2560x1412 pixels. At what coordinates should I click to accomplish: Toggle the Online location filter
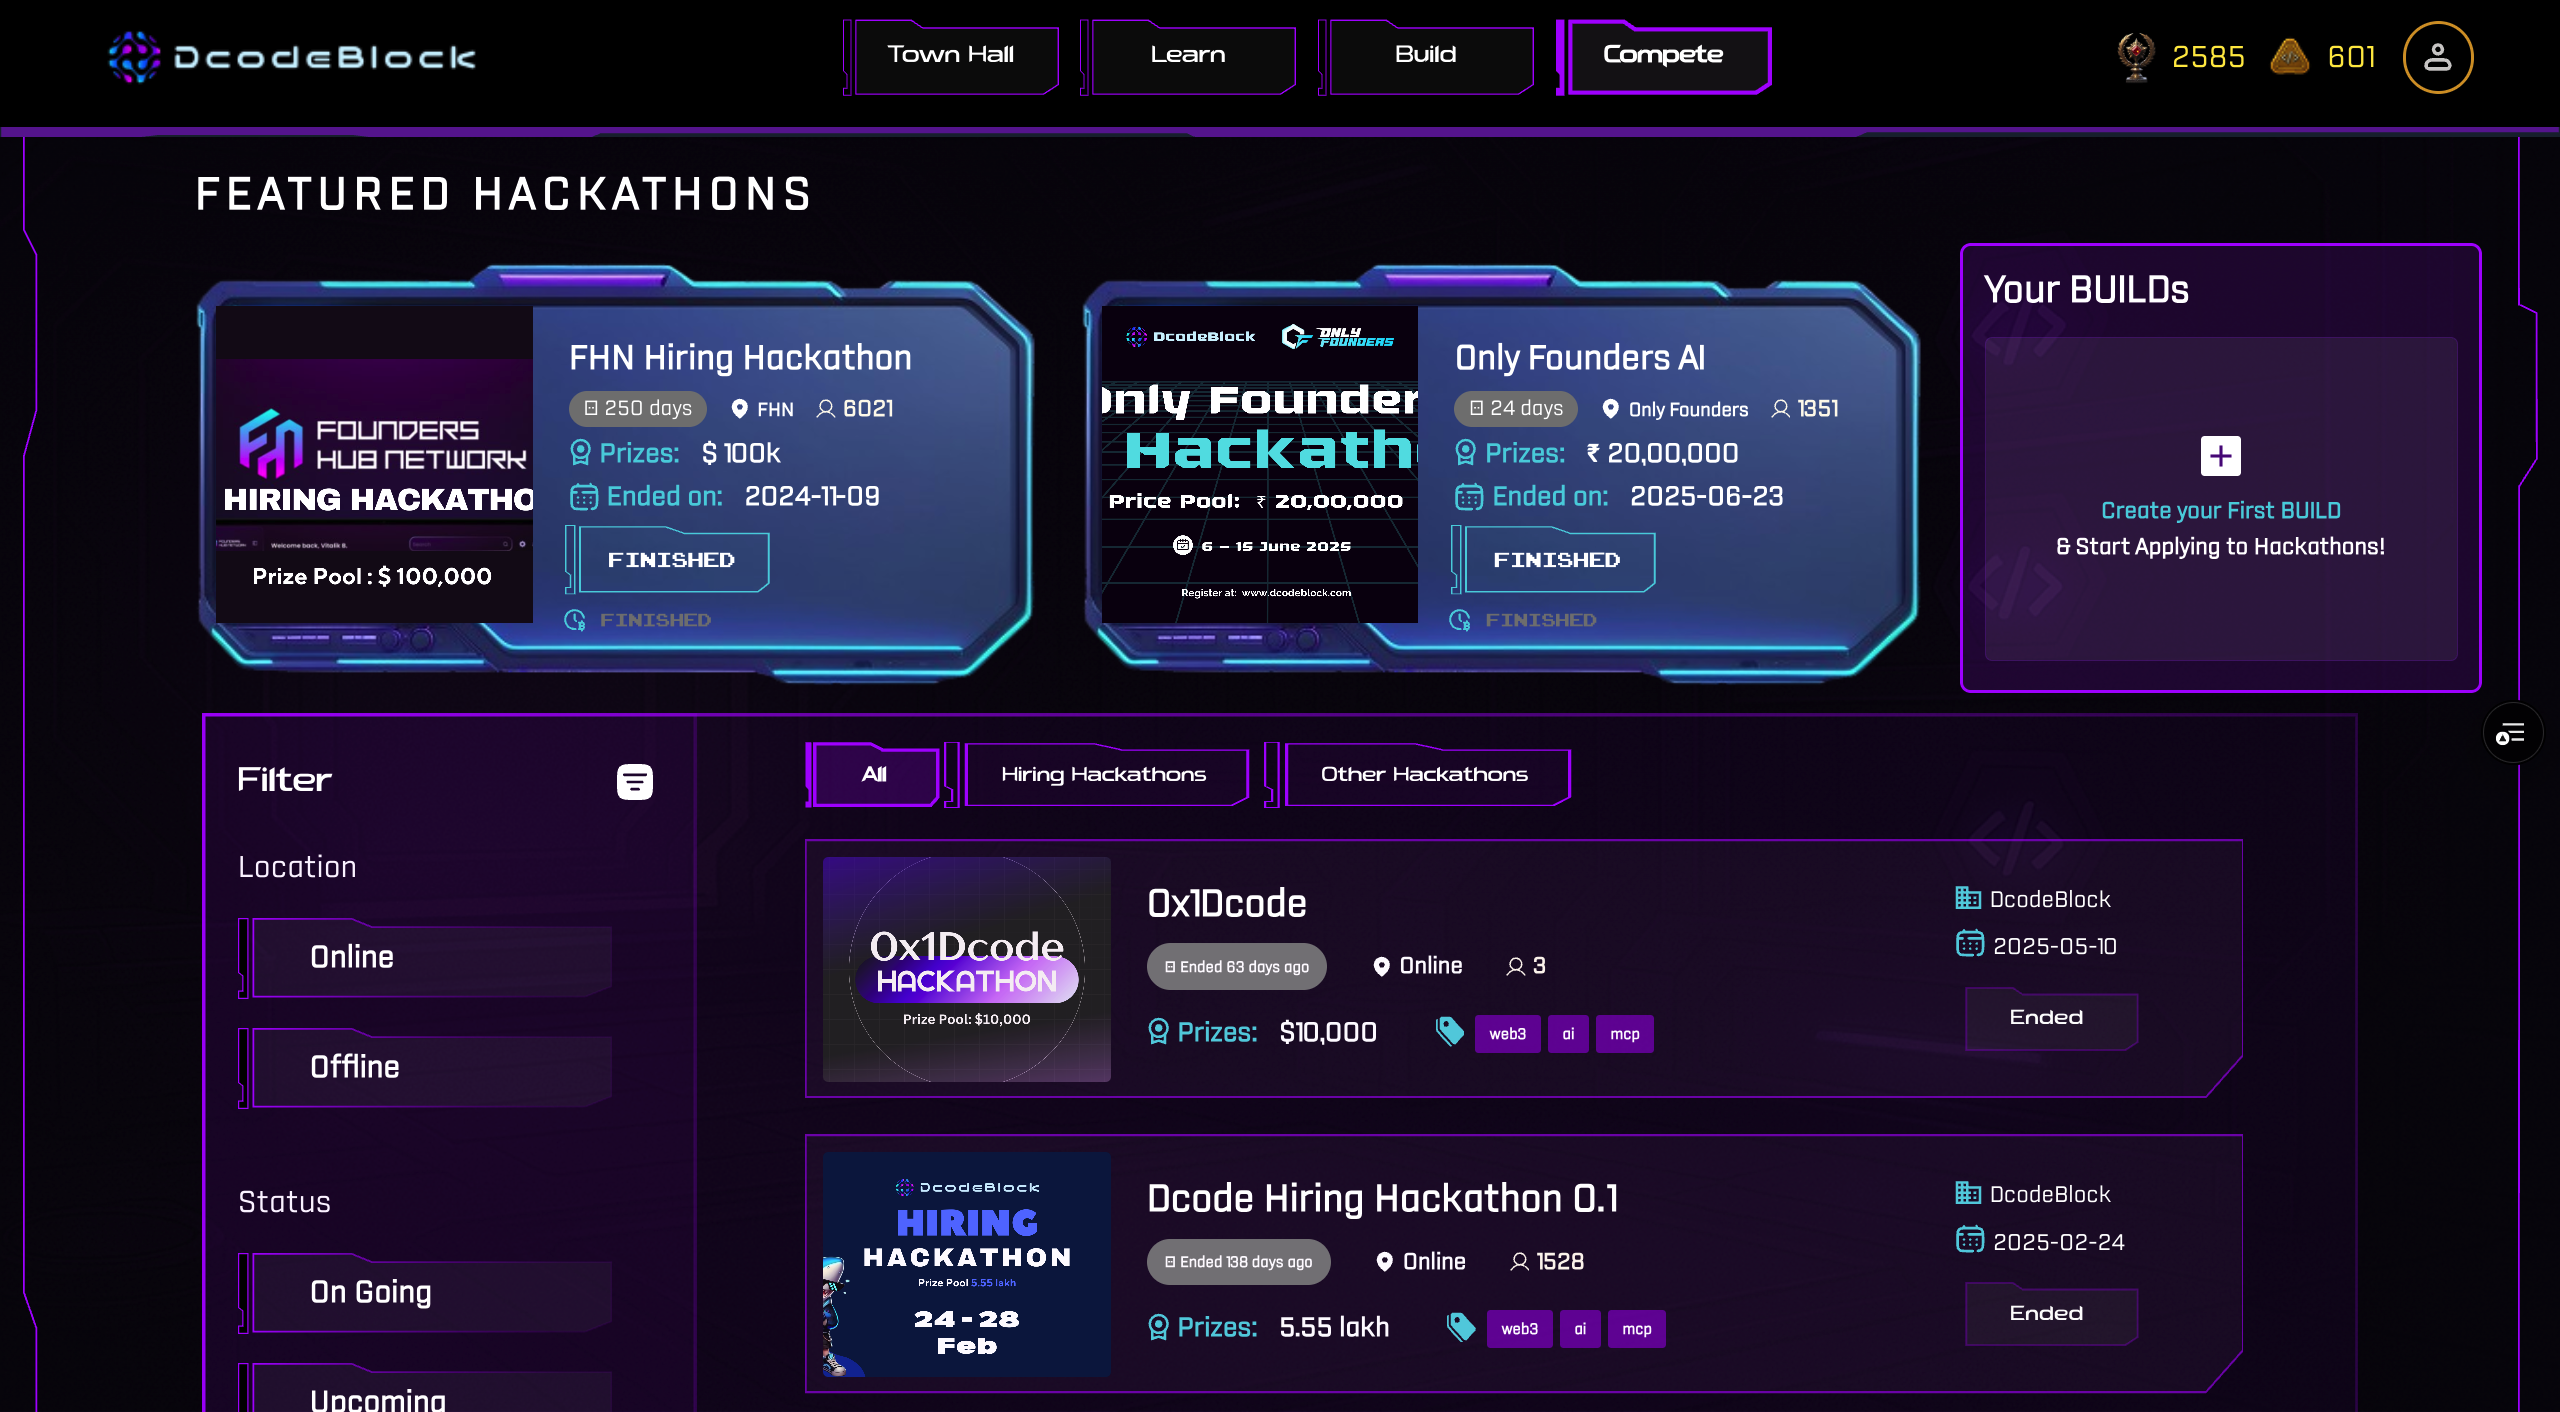click(425, 958)
